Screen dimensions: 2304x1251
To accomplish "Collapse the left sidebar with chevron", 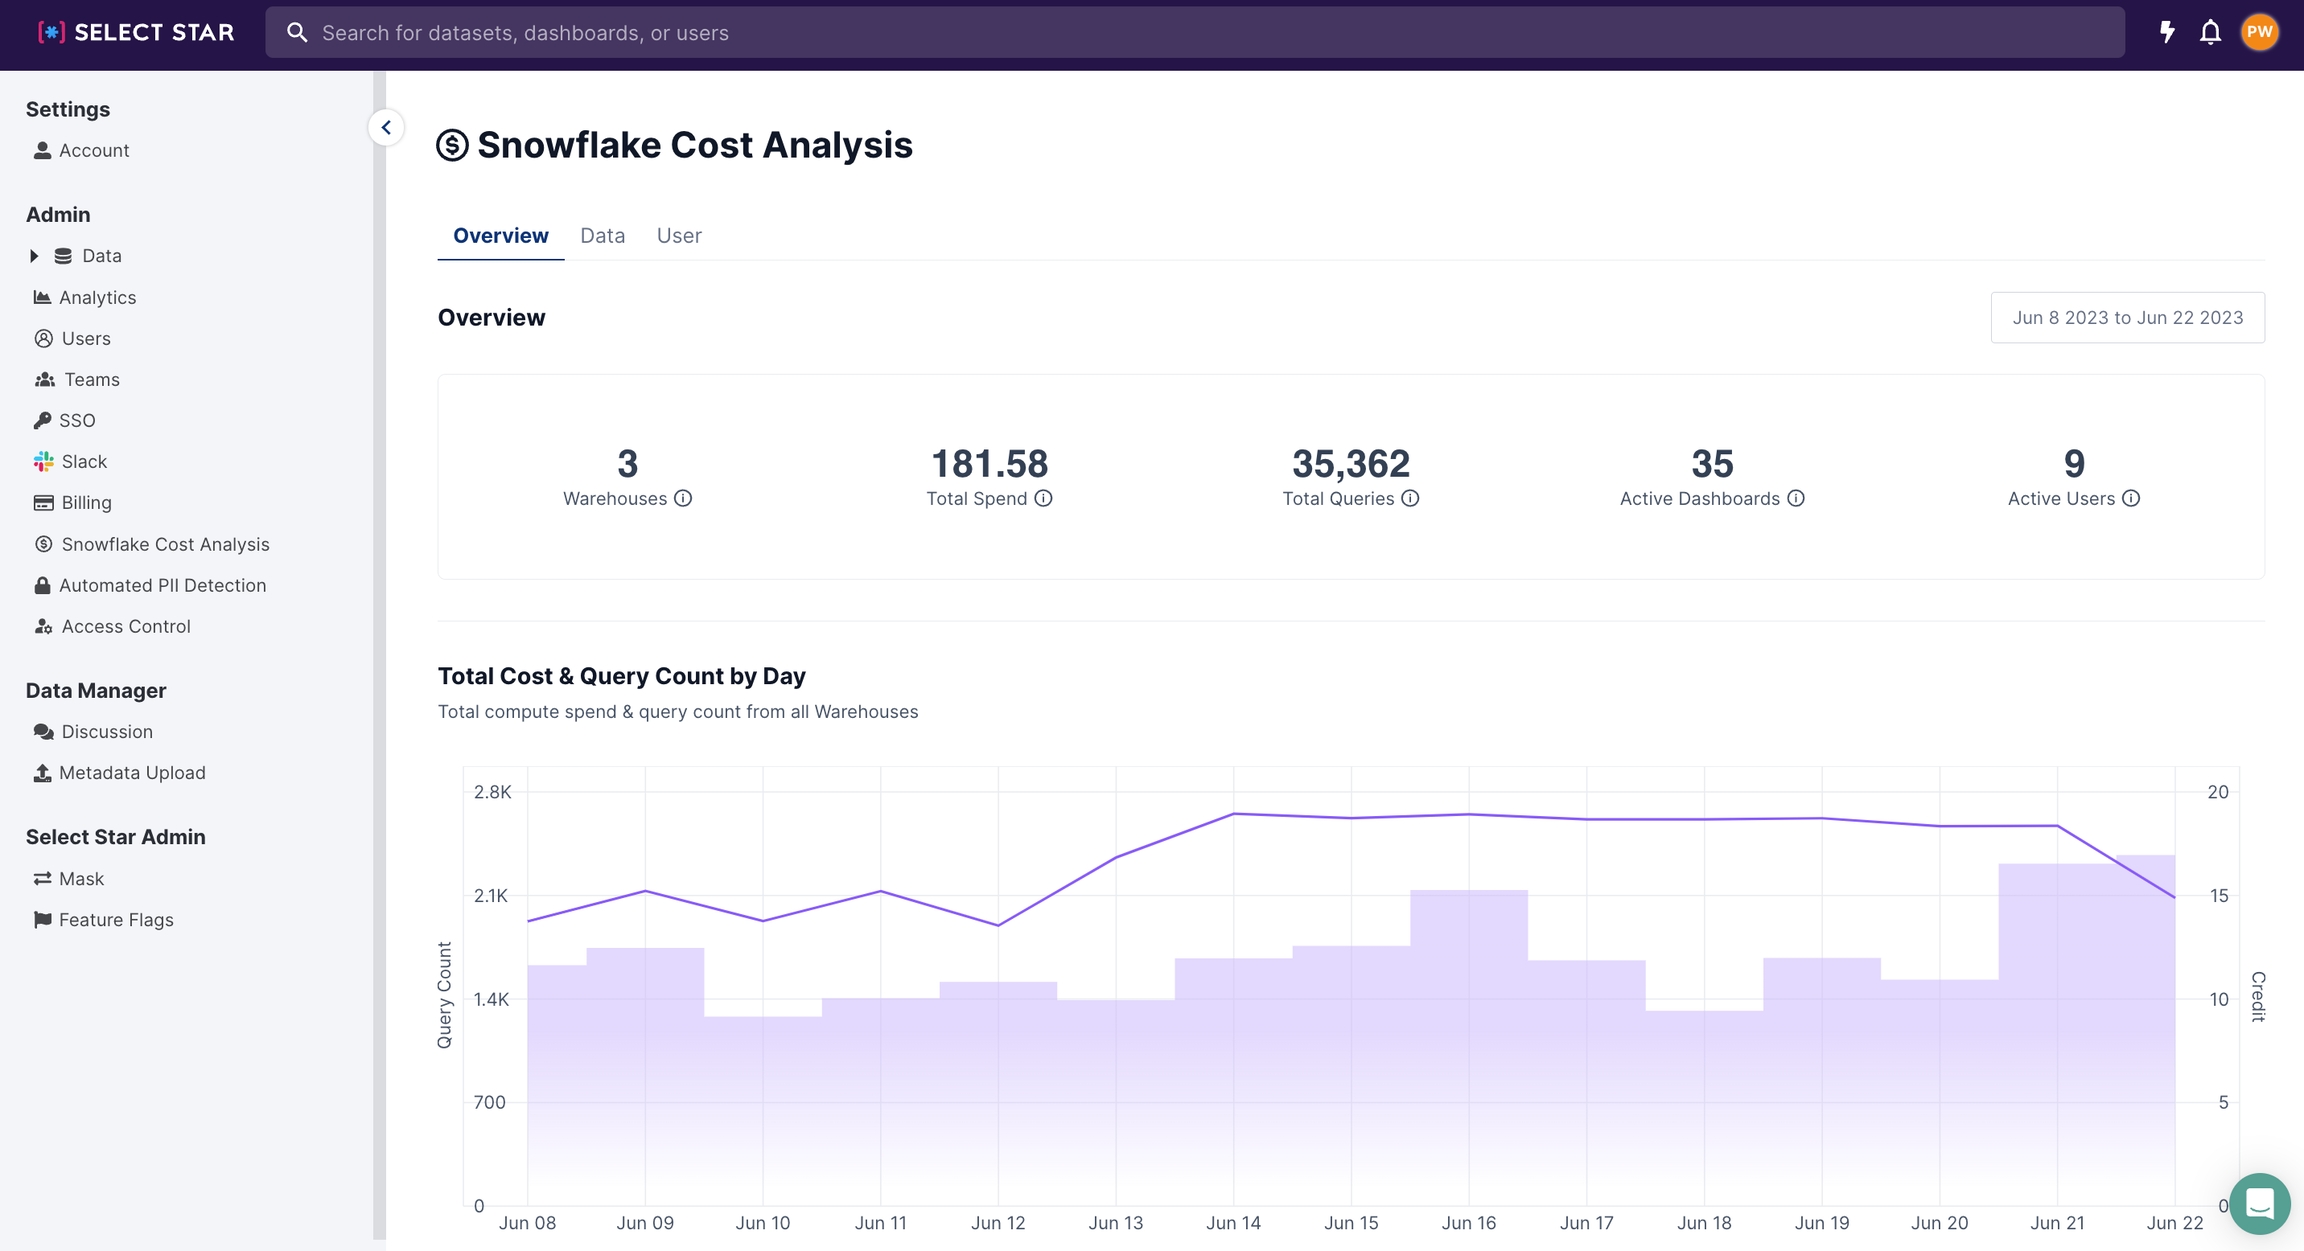I will pos(386,127).
